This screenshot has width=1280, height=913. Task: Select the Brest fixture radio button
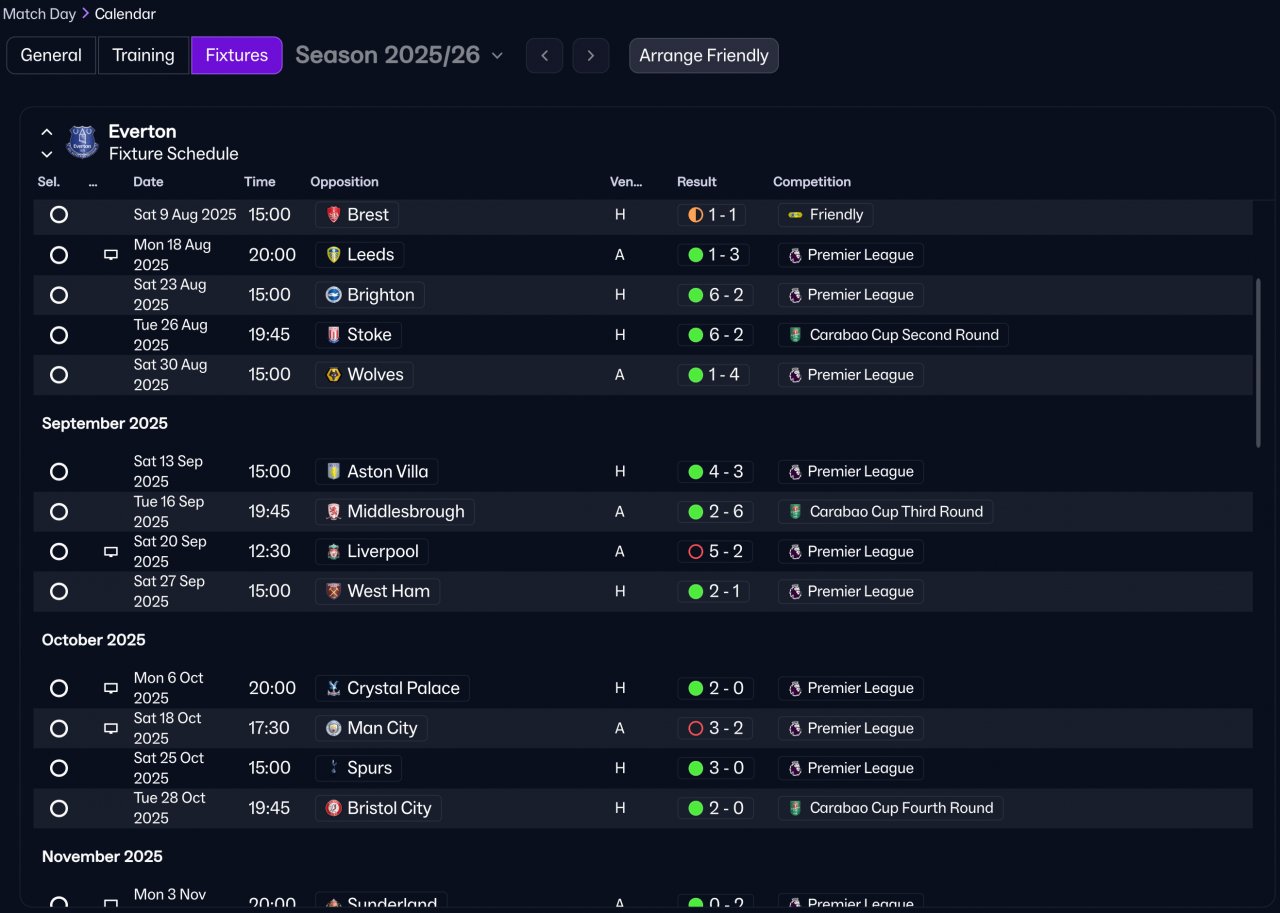(59, 215)
